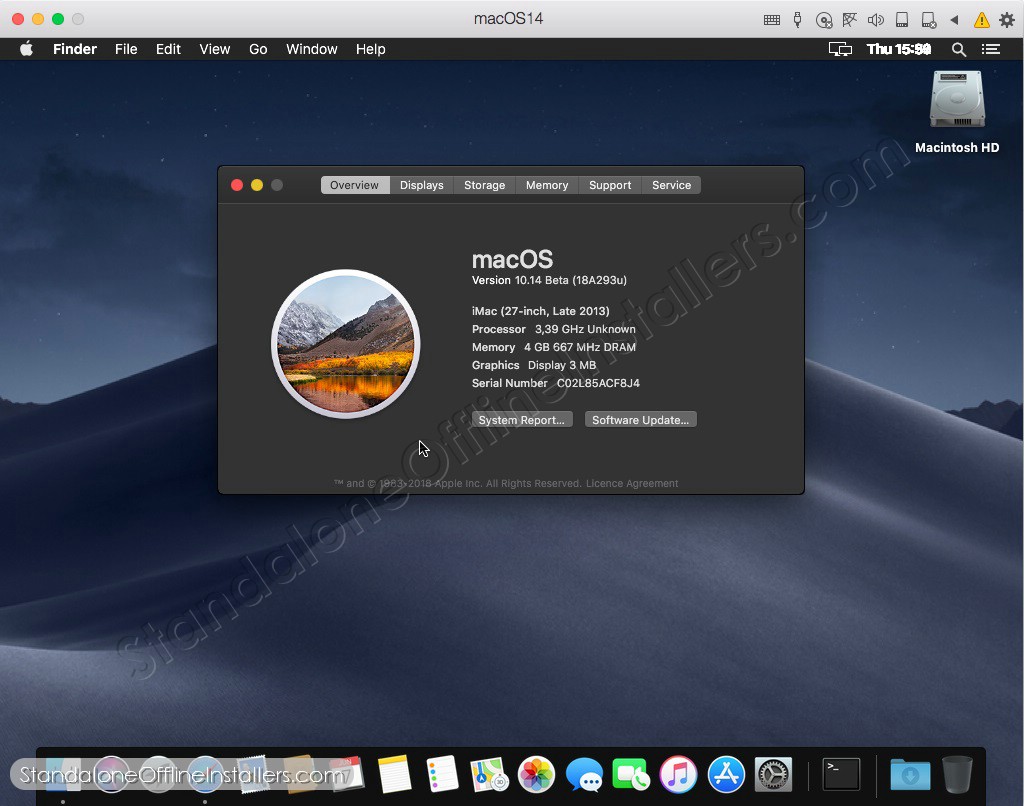Open Terminal from the Dock

(x=841, y=774)
